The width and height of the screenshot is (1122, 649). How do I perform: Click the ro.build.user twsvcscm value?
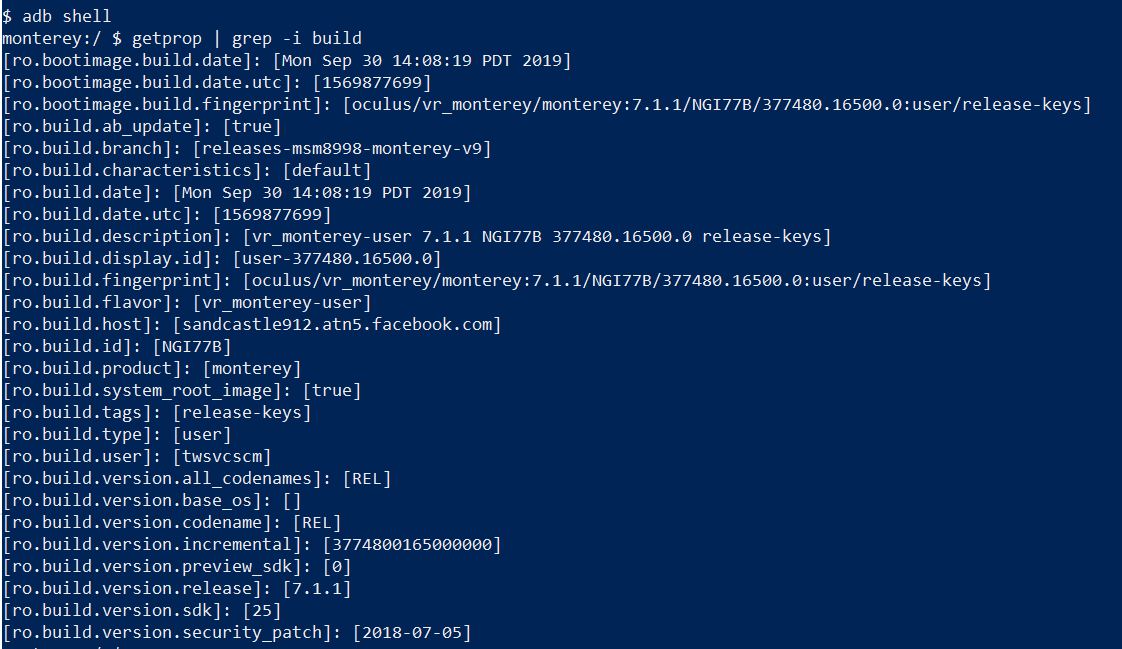coord(222,457)
